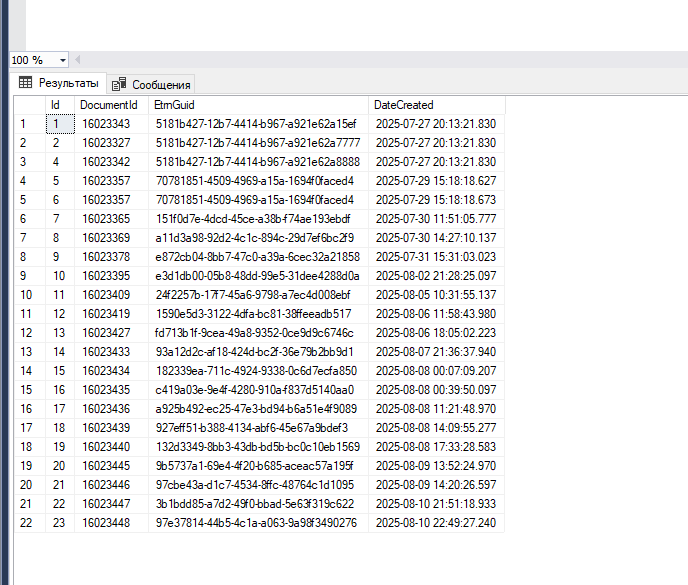This screenshot has width=688, height=585.
Task: Click date 2025-07-29 15:18:18.673
Action: pos(437,200)
